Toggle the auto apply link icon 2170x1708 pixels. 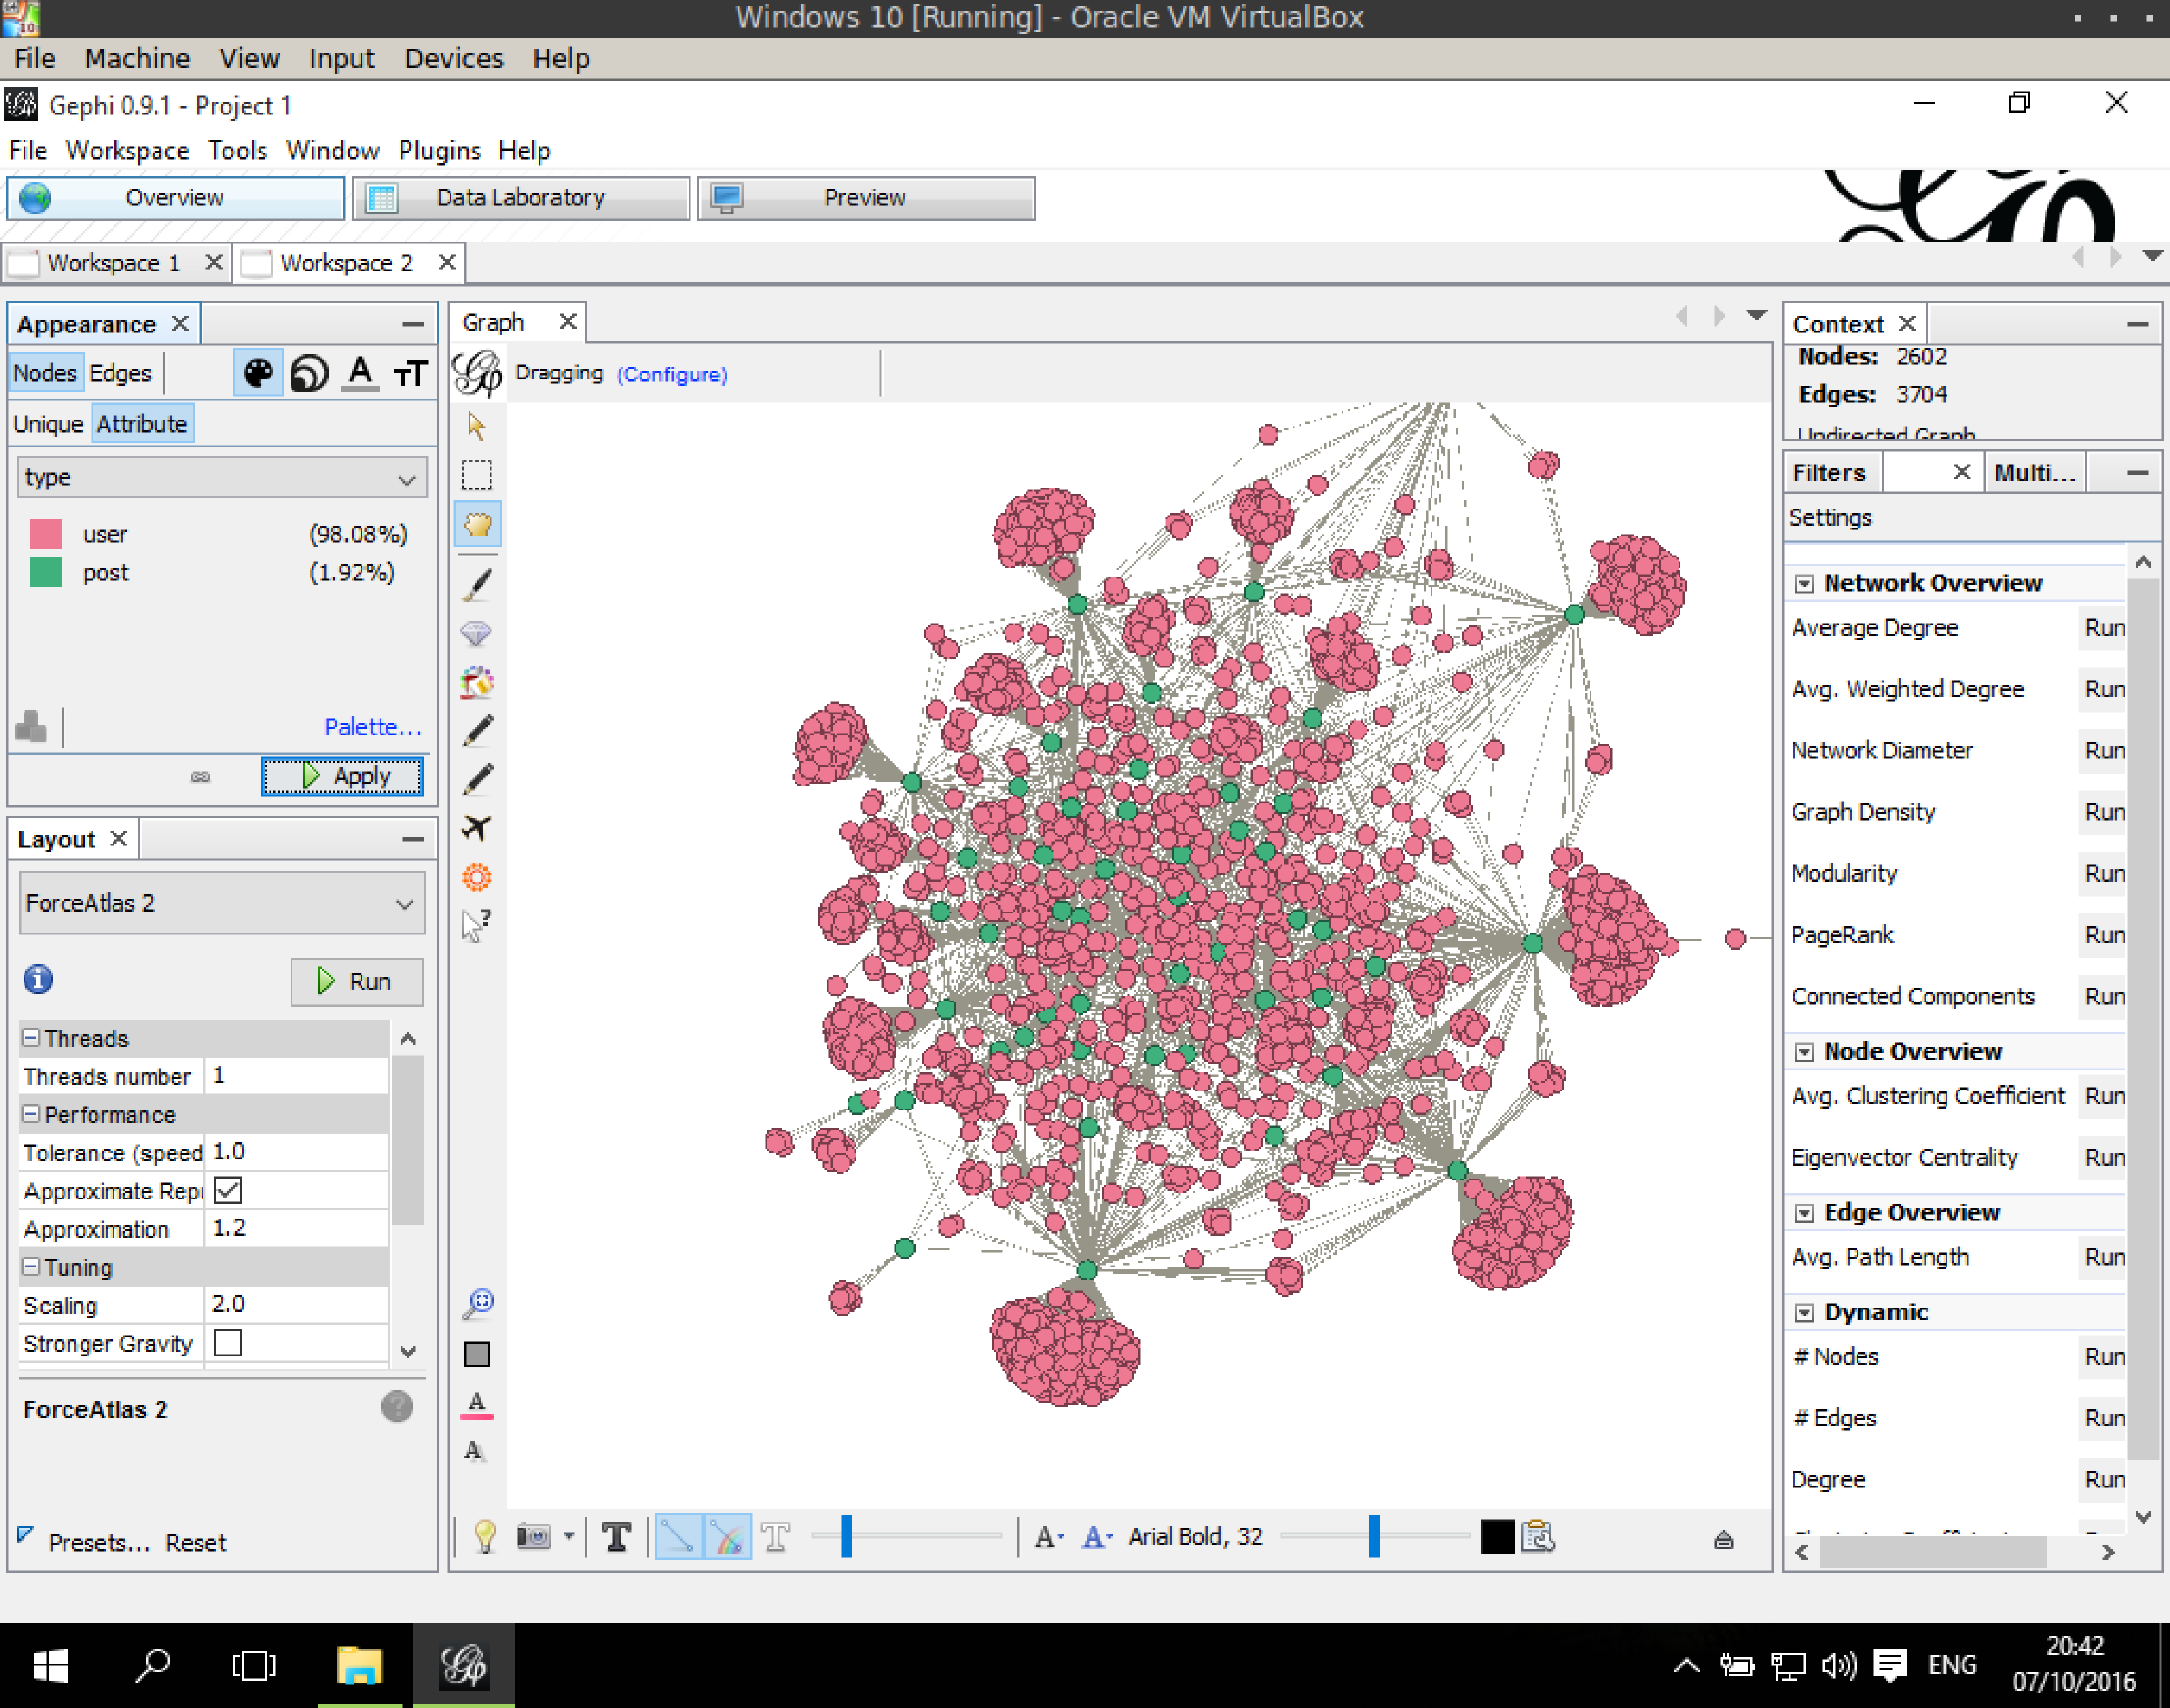200,777
